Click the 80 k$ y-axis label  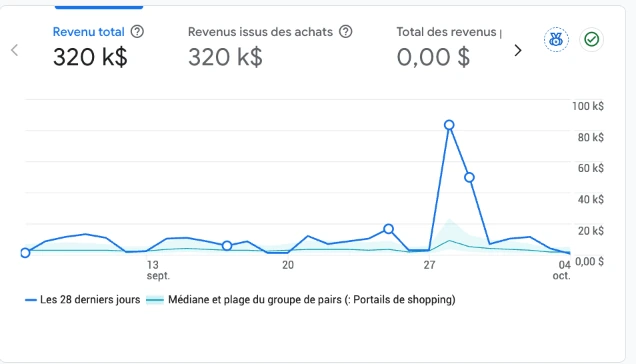(591, 138)
